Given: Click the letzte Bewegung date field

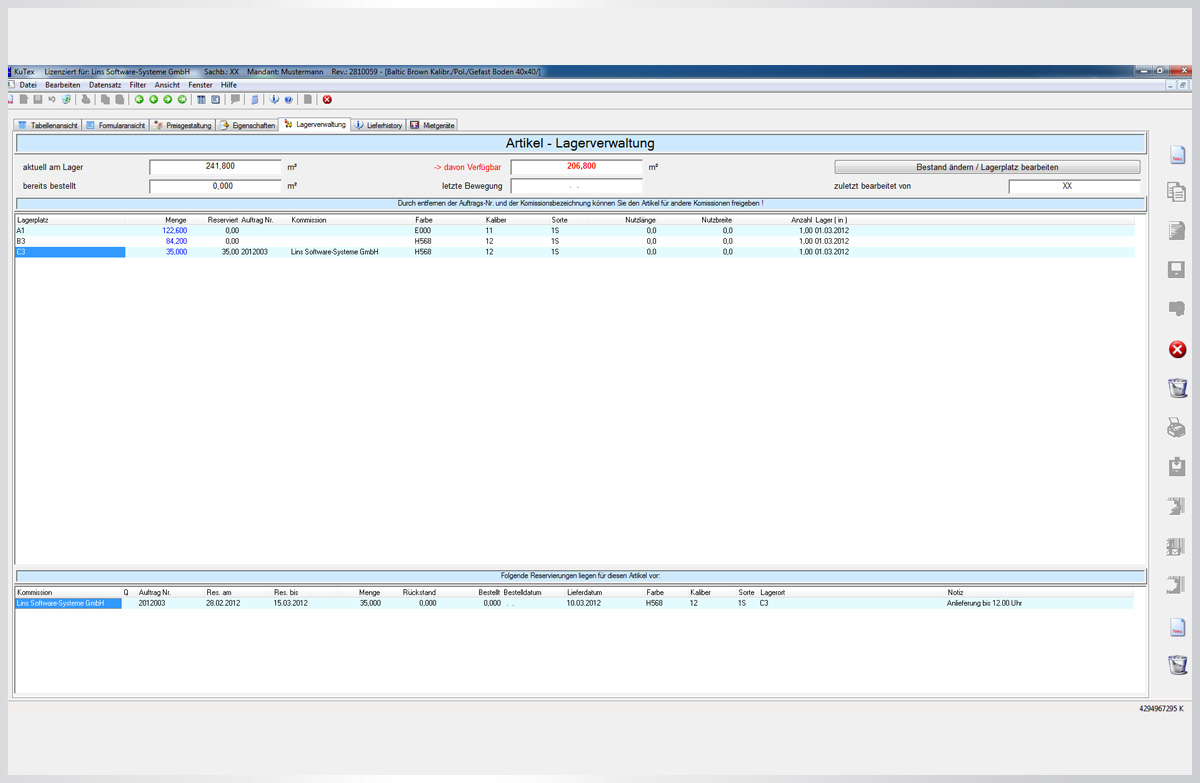Looking at the screenshot, I should [x=577, y=186].
